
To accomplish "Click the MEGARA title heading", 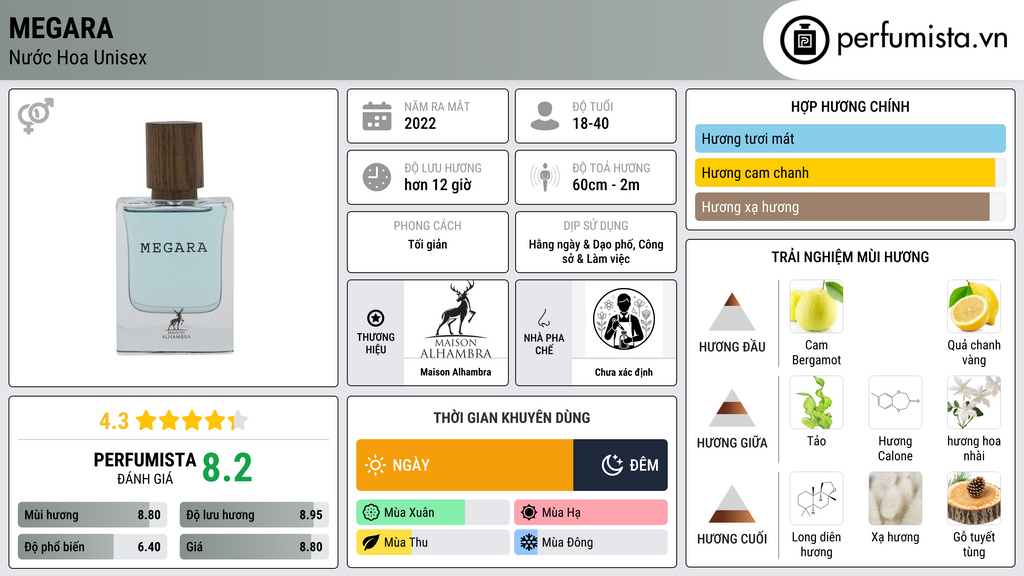I will [x=61, y=28].
